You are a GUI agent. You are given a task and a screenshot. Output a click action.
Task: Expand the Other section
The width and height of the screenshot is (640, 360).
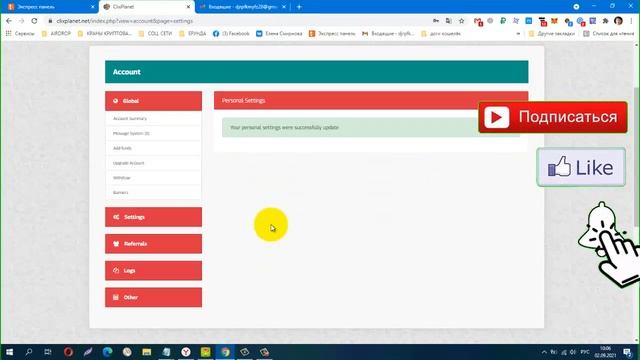[153, 297]
